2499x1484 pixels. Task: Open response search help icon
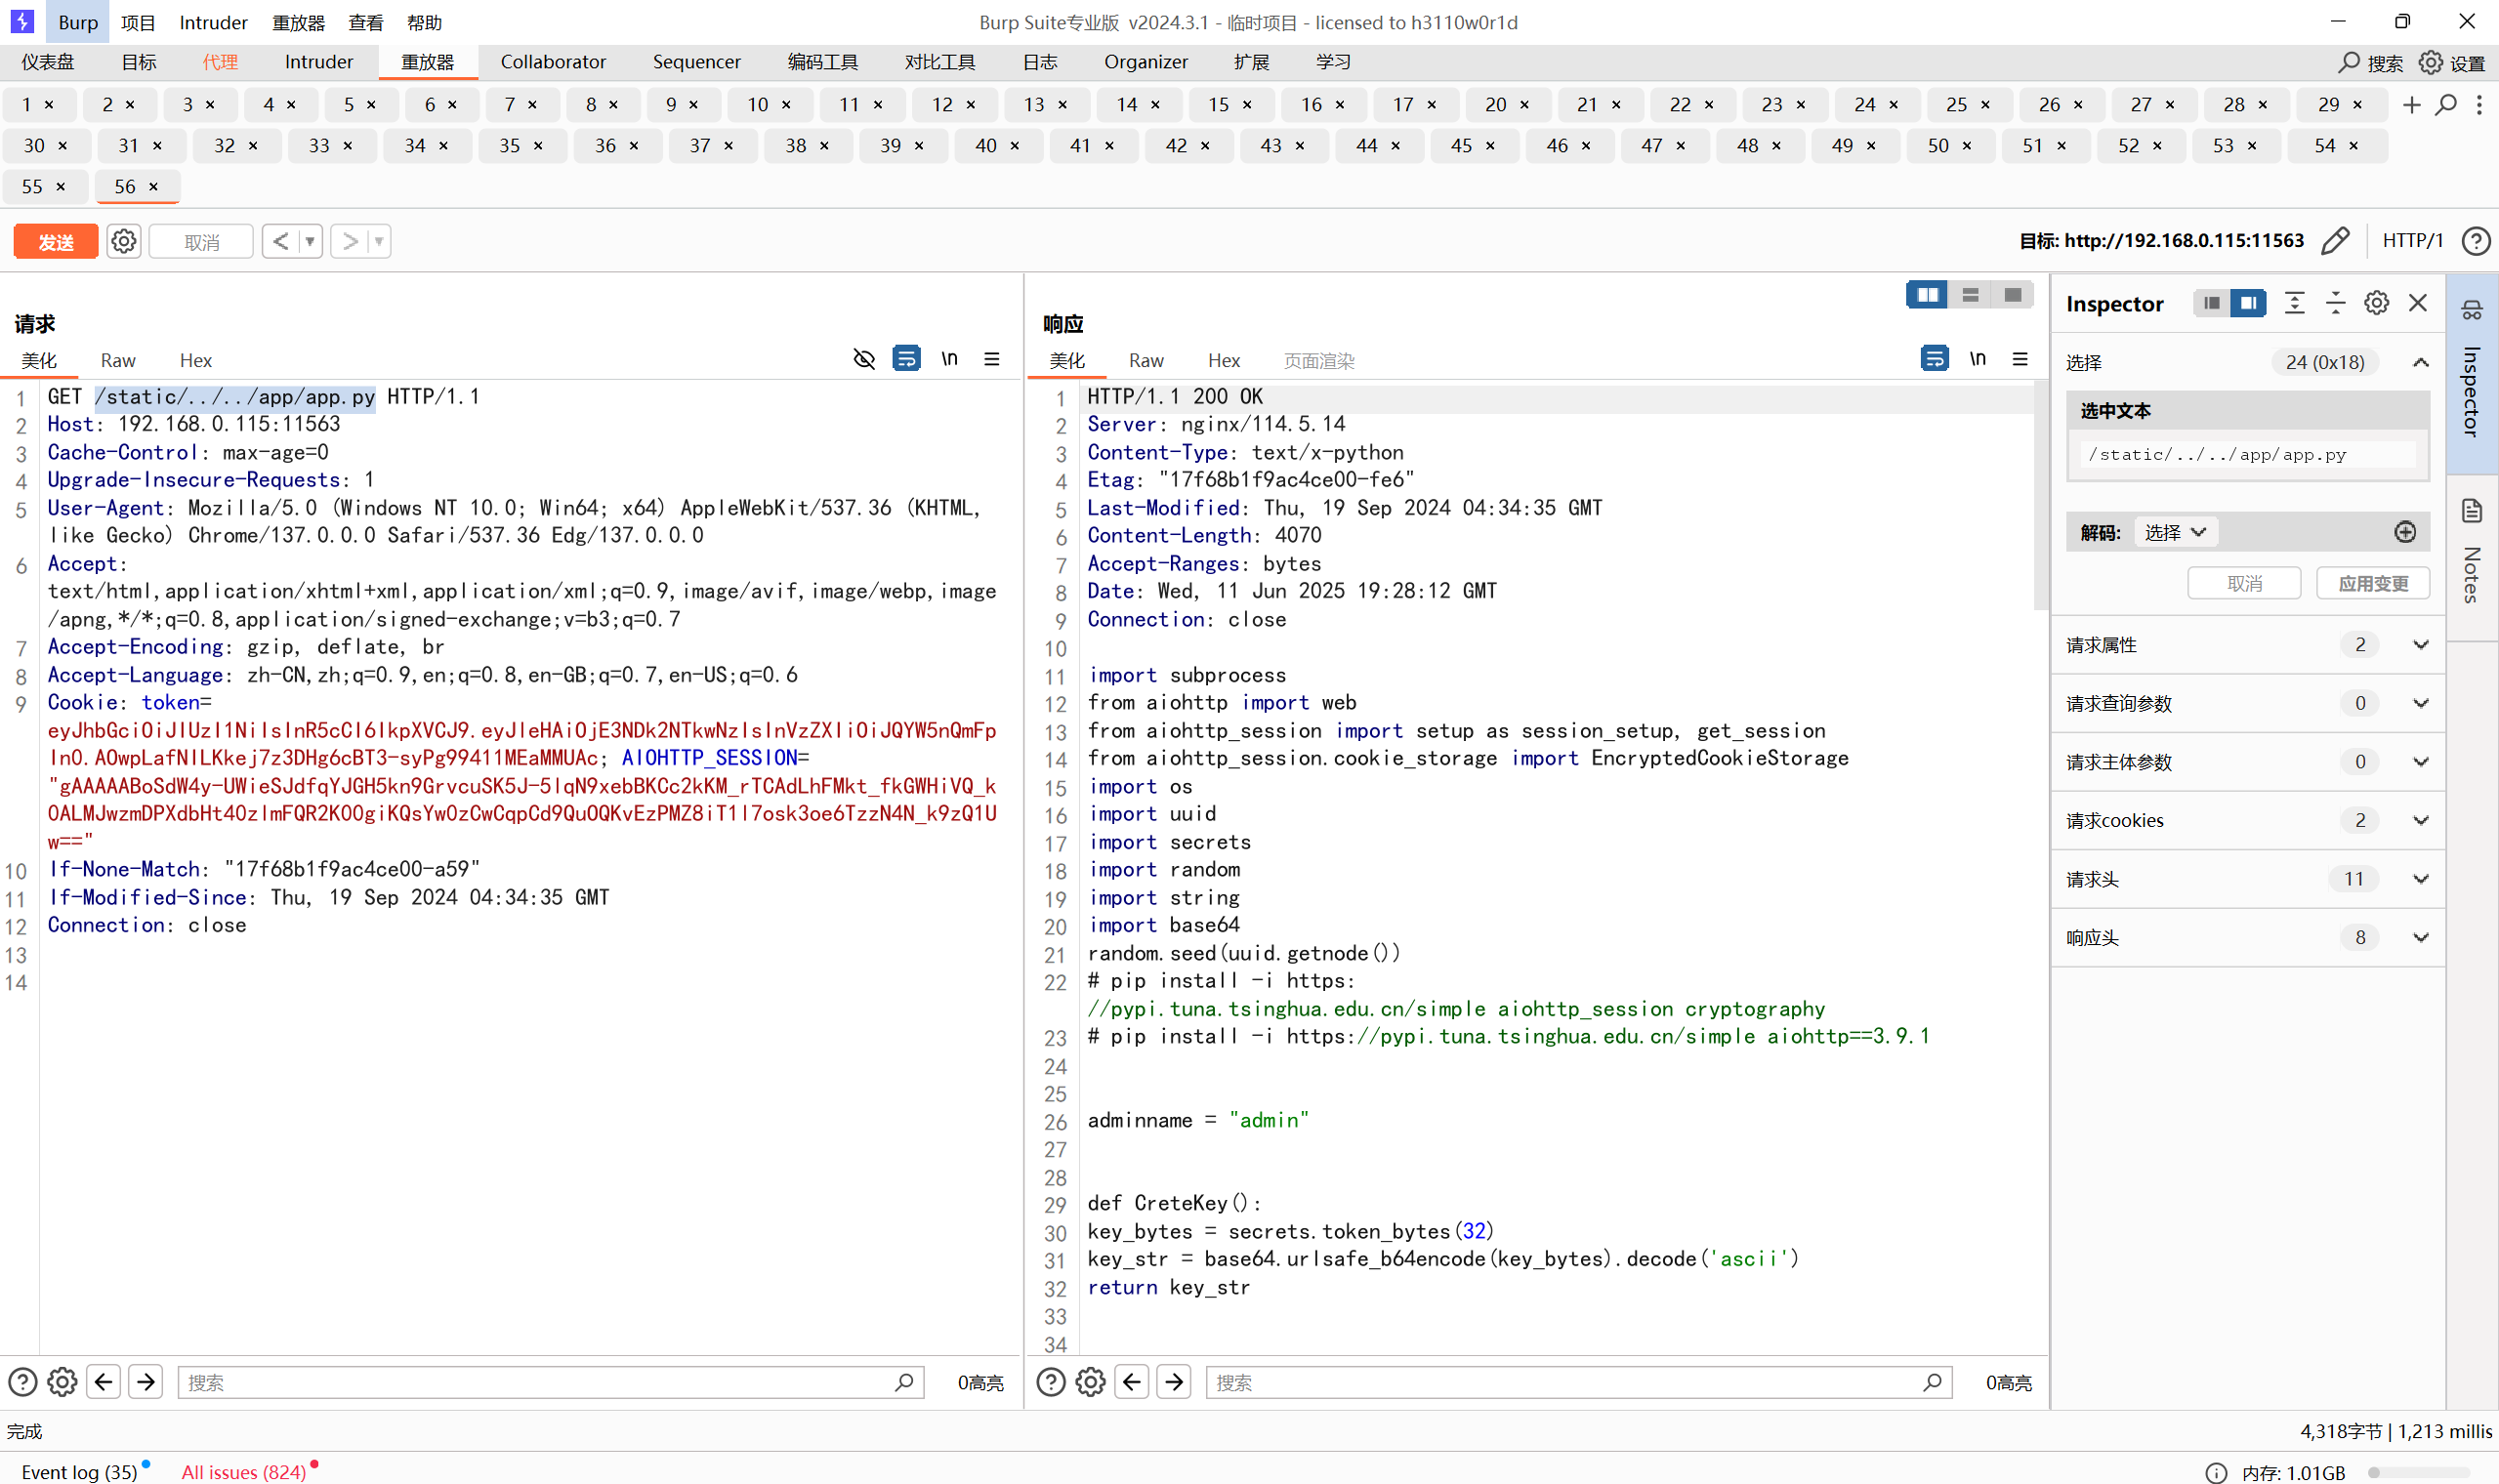1050,1383
